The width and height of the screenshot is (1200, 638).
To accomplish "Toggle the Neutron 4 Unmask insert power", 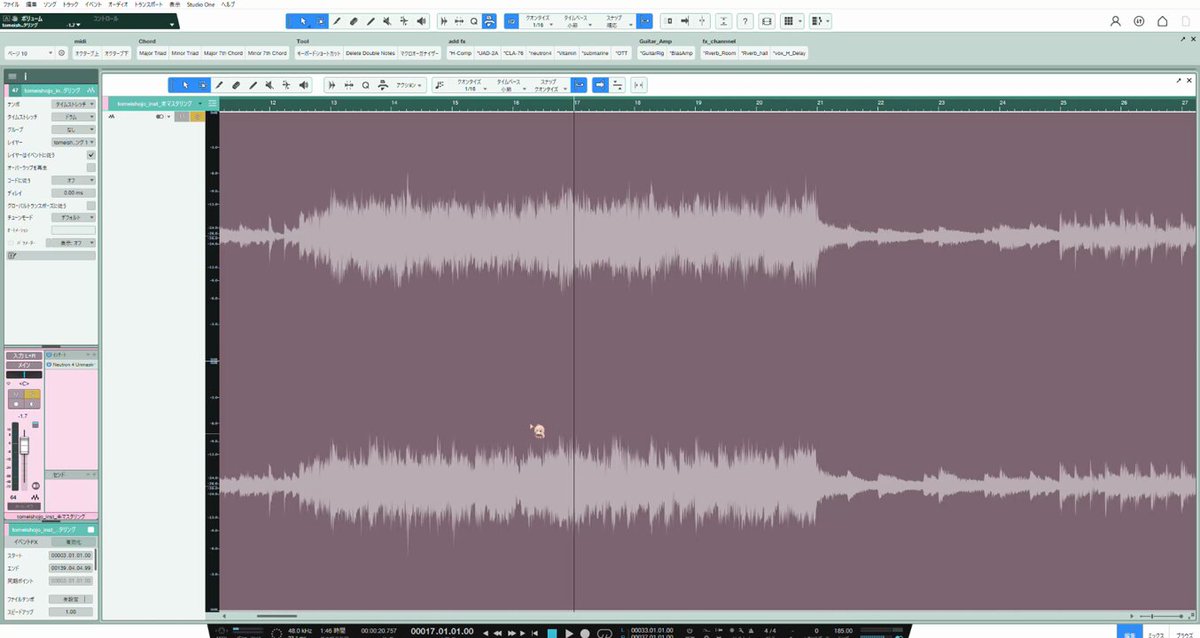I will click(49, 364).
